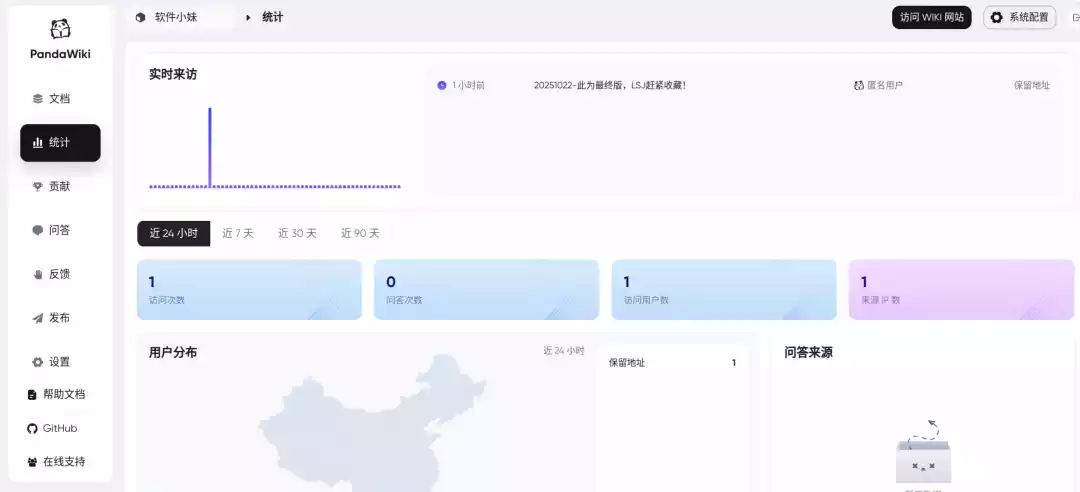Go to the 问答 Q&A section
Screen dimensions: 1080x492
60,230
